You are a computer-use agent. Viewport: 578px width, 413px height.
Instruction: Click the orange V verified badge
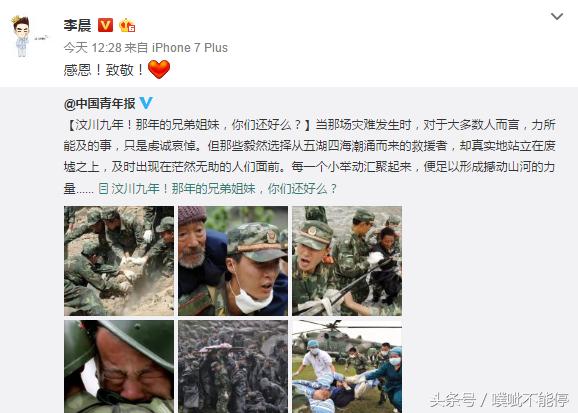click(105, 25)
